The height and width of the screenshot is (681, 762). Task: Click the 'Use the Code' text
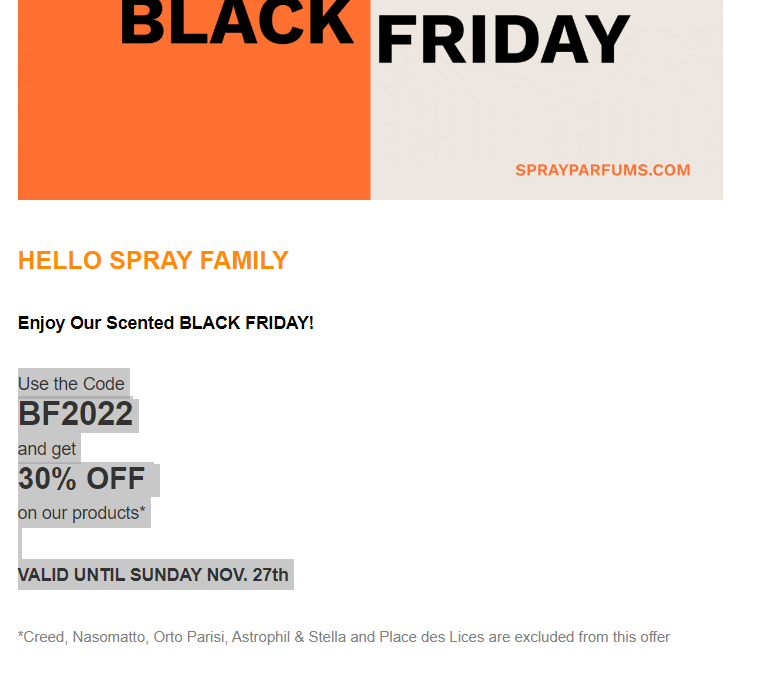(x=71, y=384)
